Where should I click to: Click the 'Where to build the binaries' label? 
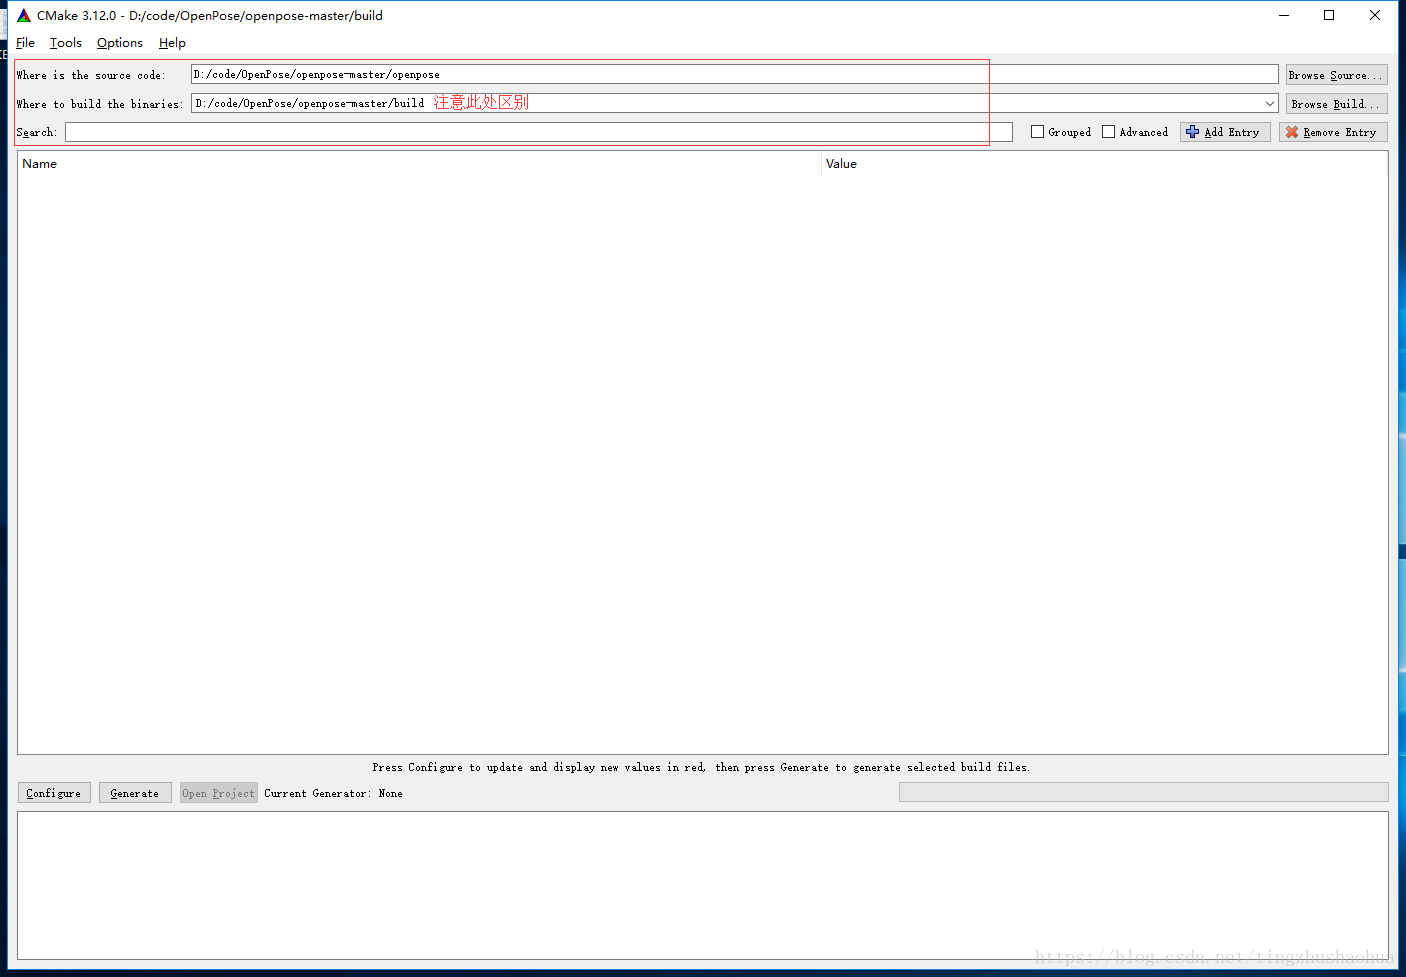[x=100, y=104]
